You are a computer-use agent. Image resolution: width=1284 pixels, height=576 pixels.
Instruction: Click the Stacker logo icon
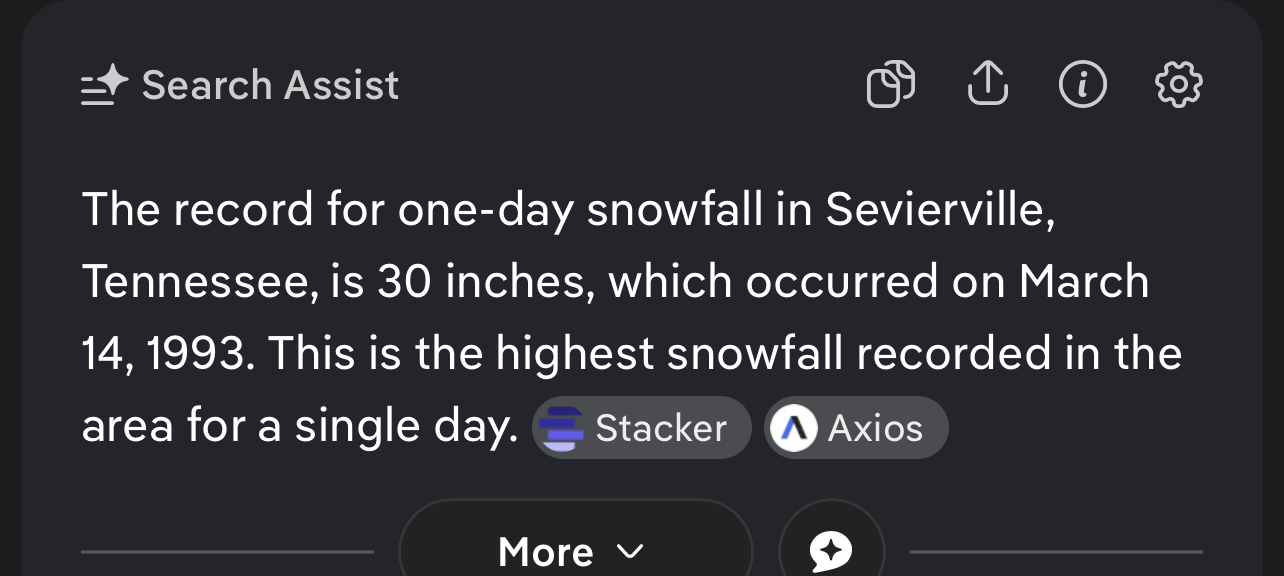click(559, 429)
